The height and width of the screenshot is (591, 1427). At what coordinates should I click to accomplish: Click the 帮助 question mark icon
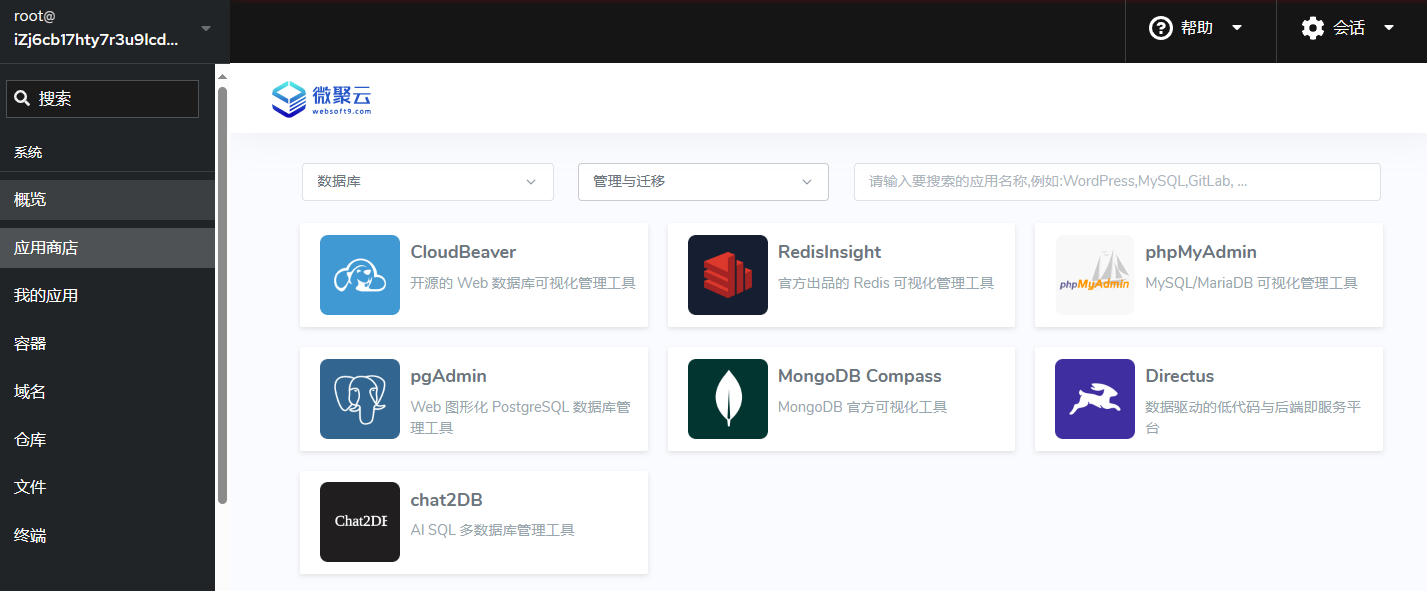(x=1160, y=28)
